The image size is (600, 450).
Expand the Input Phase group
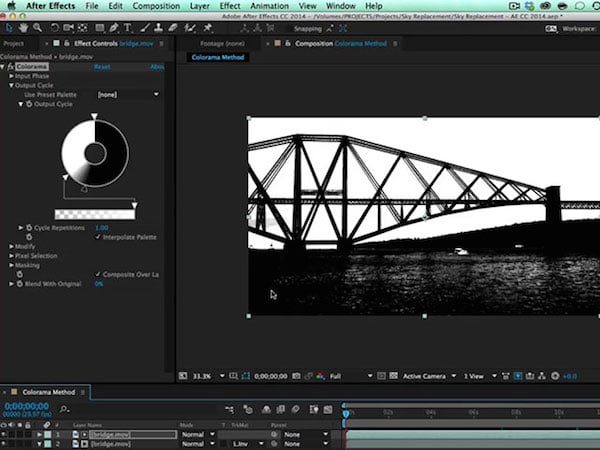11,76
